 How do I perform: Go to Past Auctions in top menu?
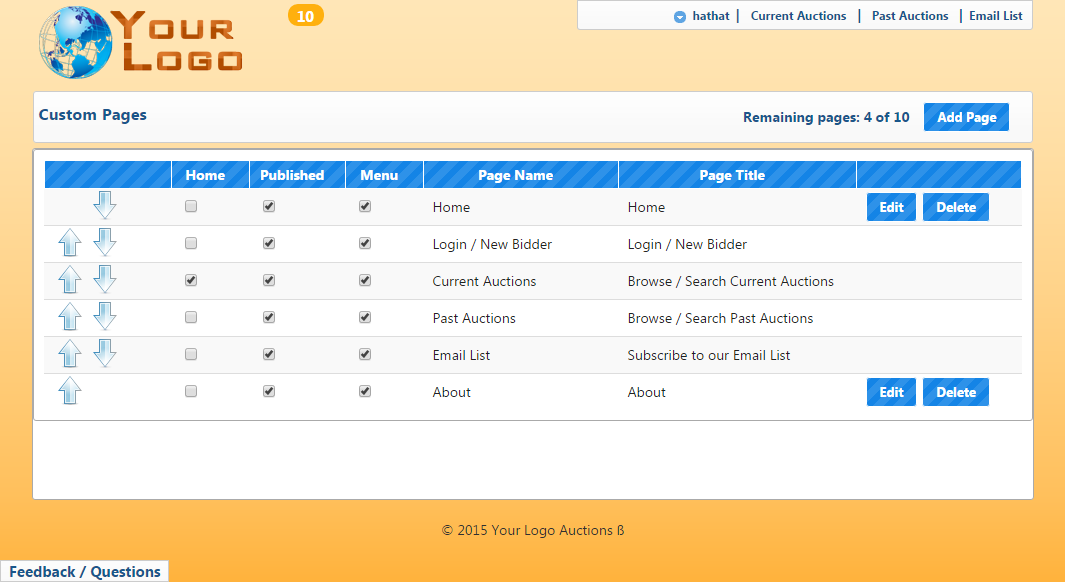click(909, 16)
